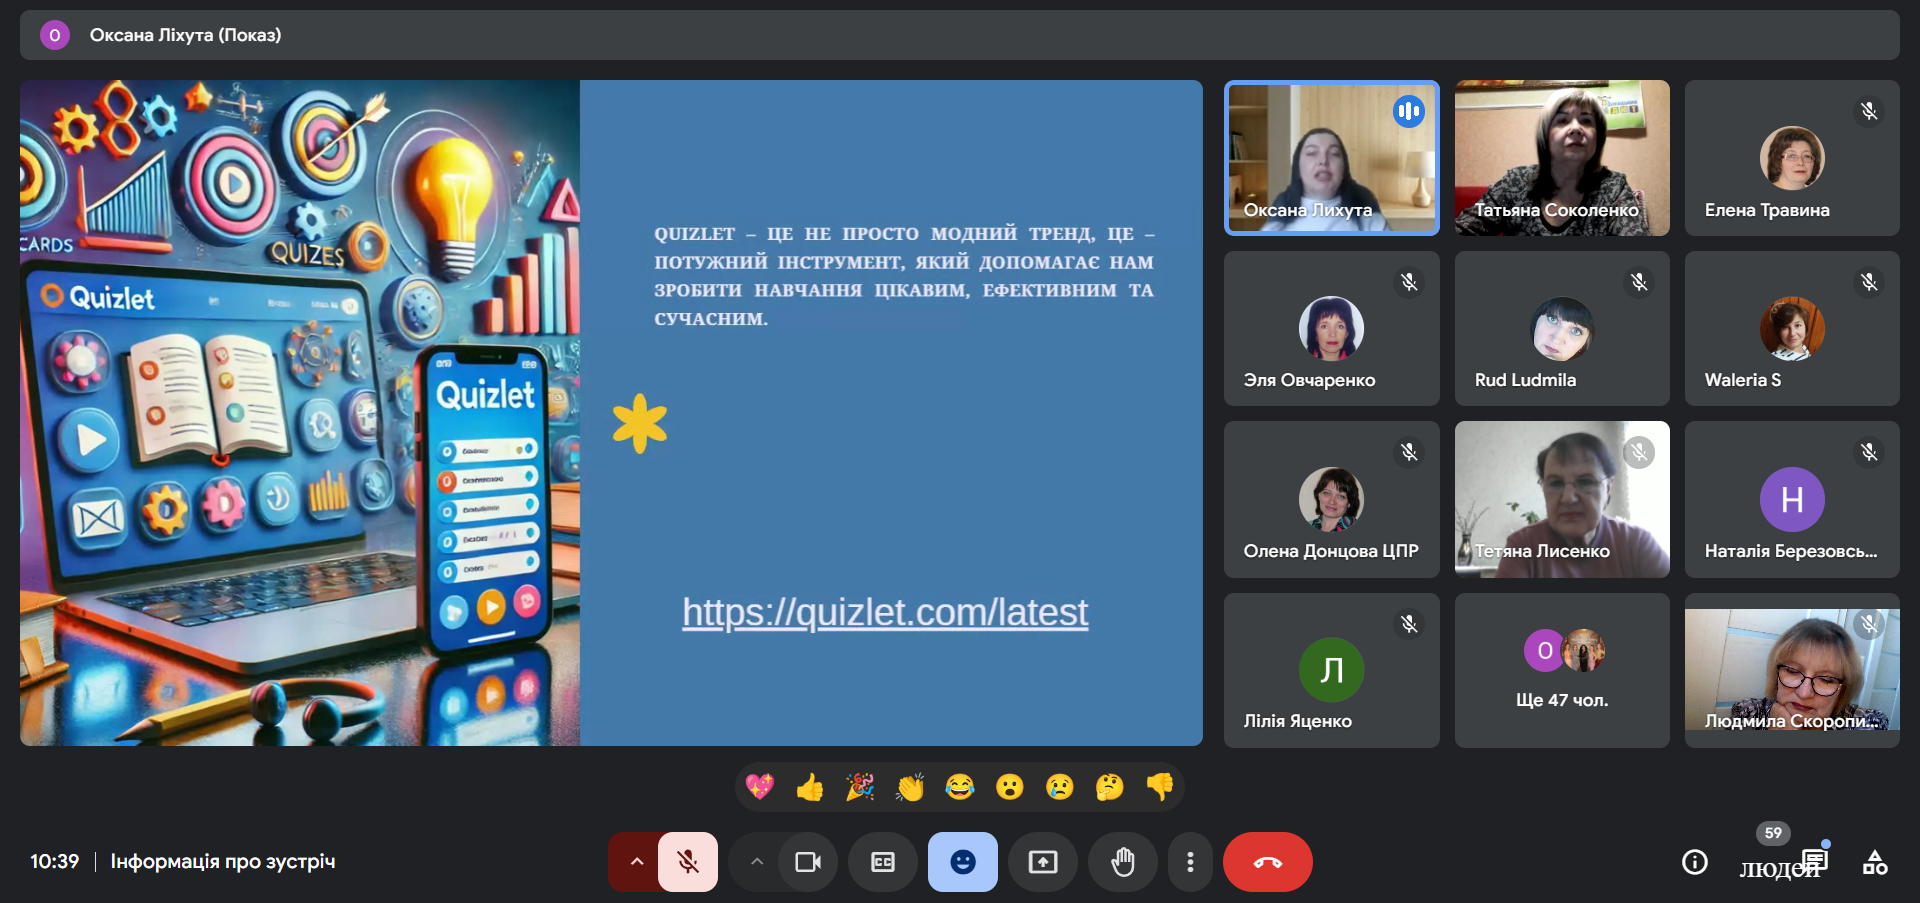Click the Інформація про зустріч label

coord(223,861)
